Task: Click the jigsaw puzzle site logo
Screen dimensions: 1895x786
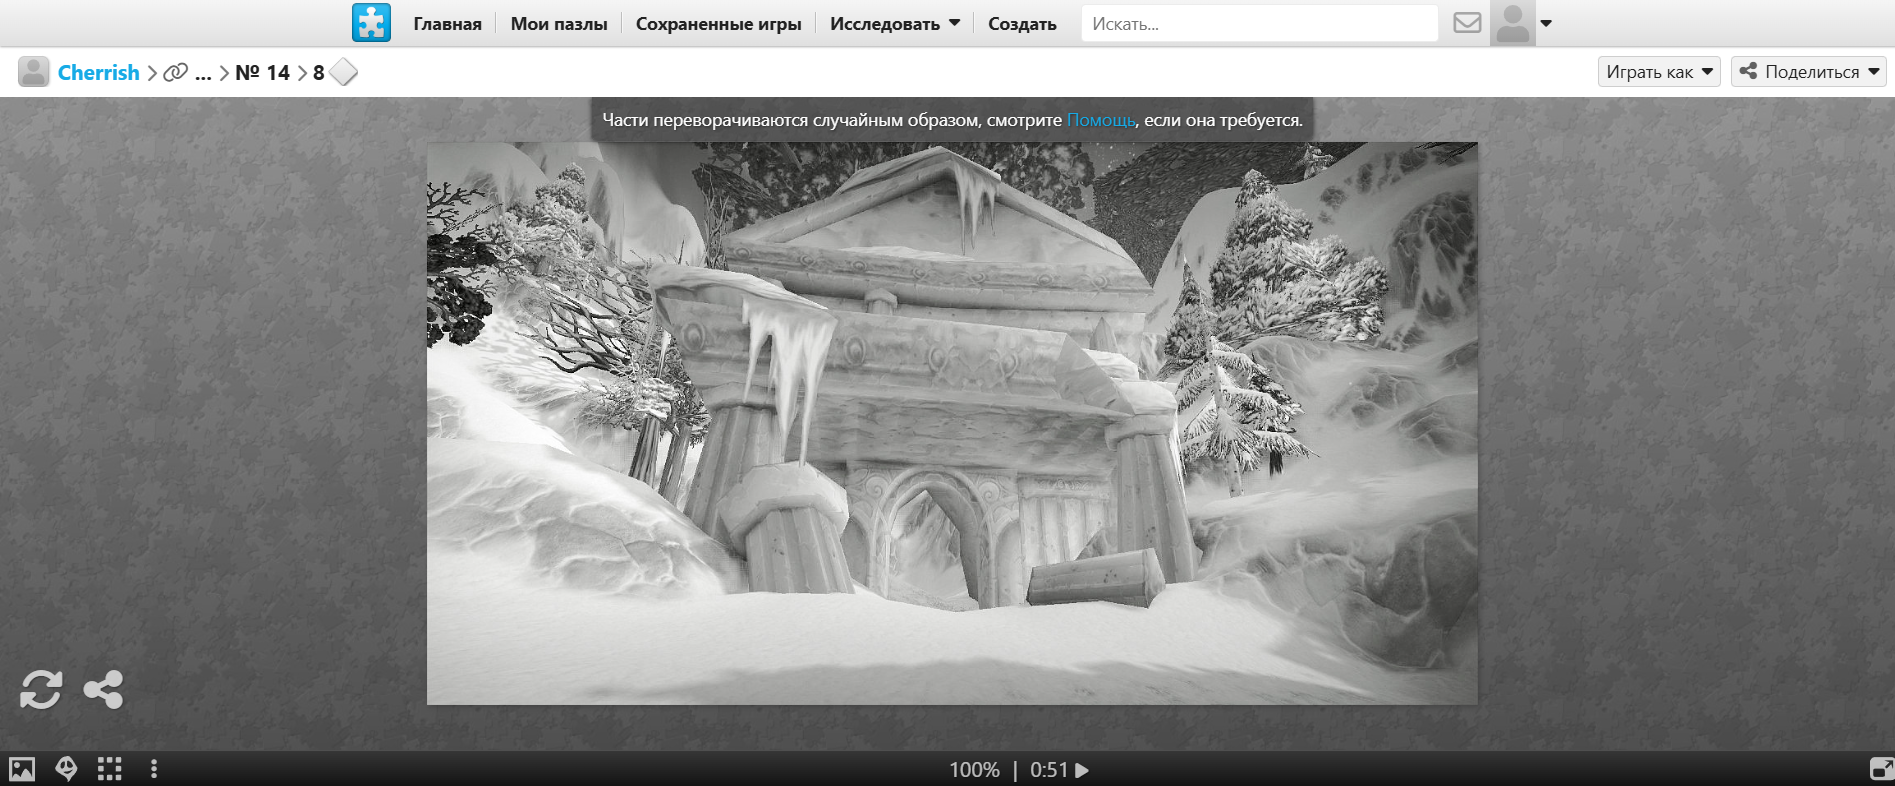Action: pyautogui.click(x=371, y=23)
